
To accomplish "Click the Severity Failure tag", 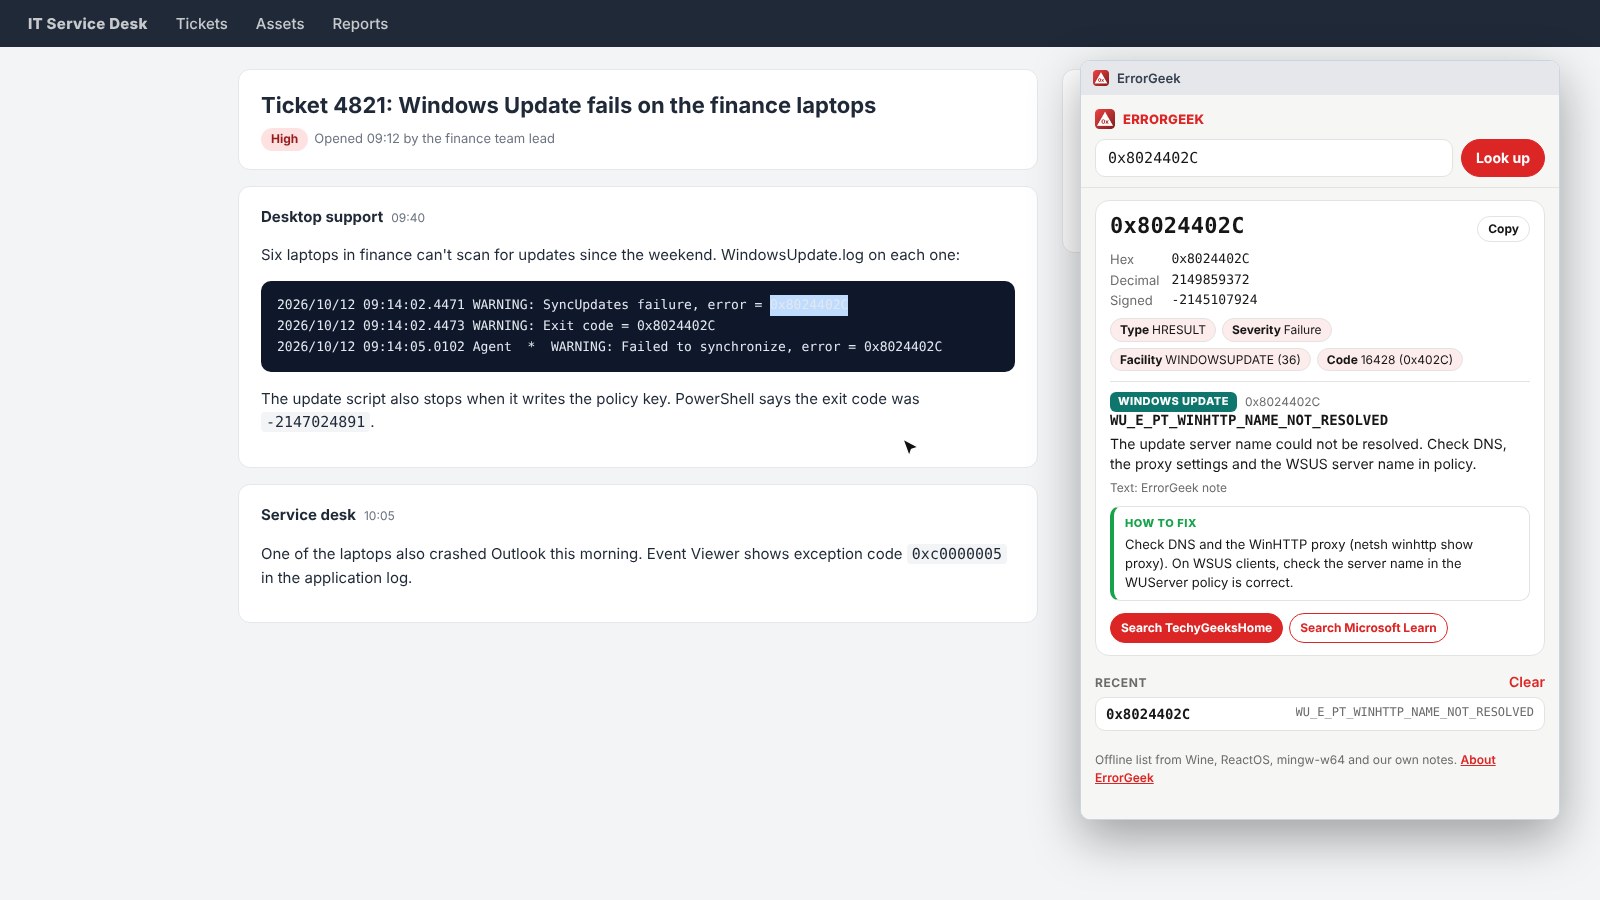I will pyautogui.click(x=1276, y=330).
